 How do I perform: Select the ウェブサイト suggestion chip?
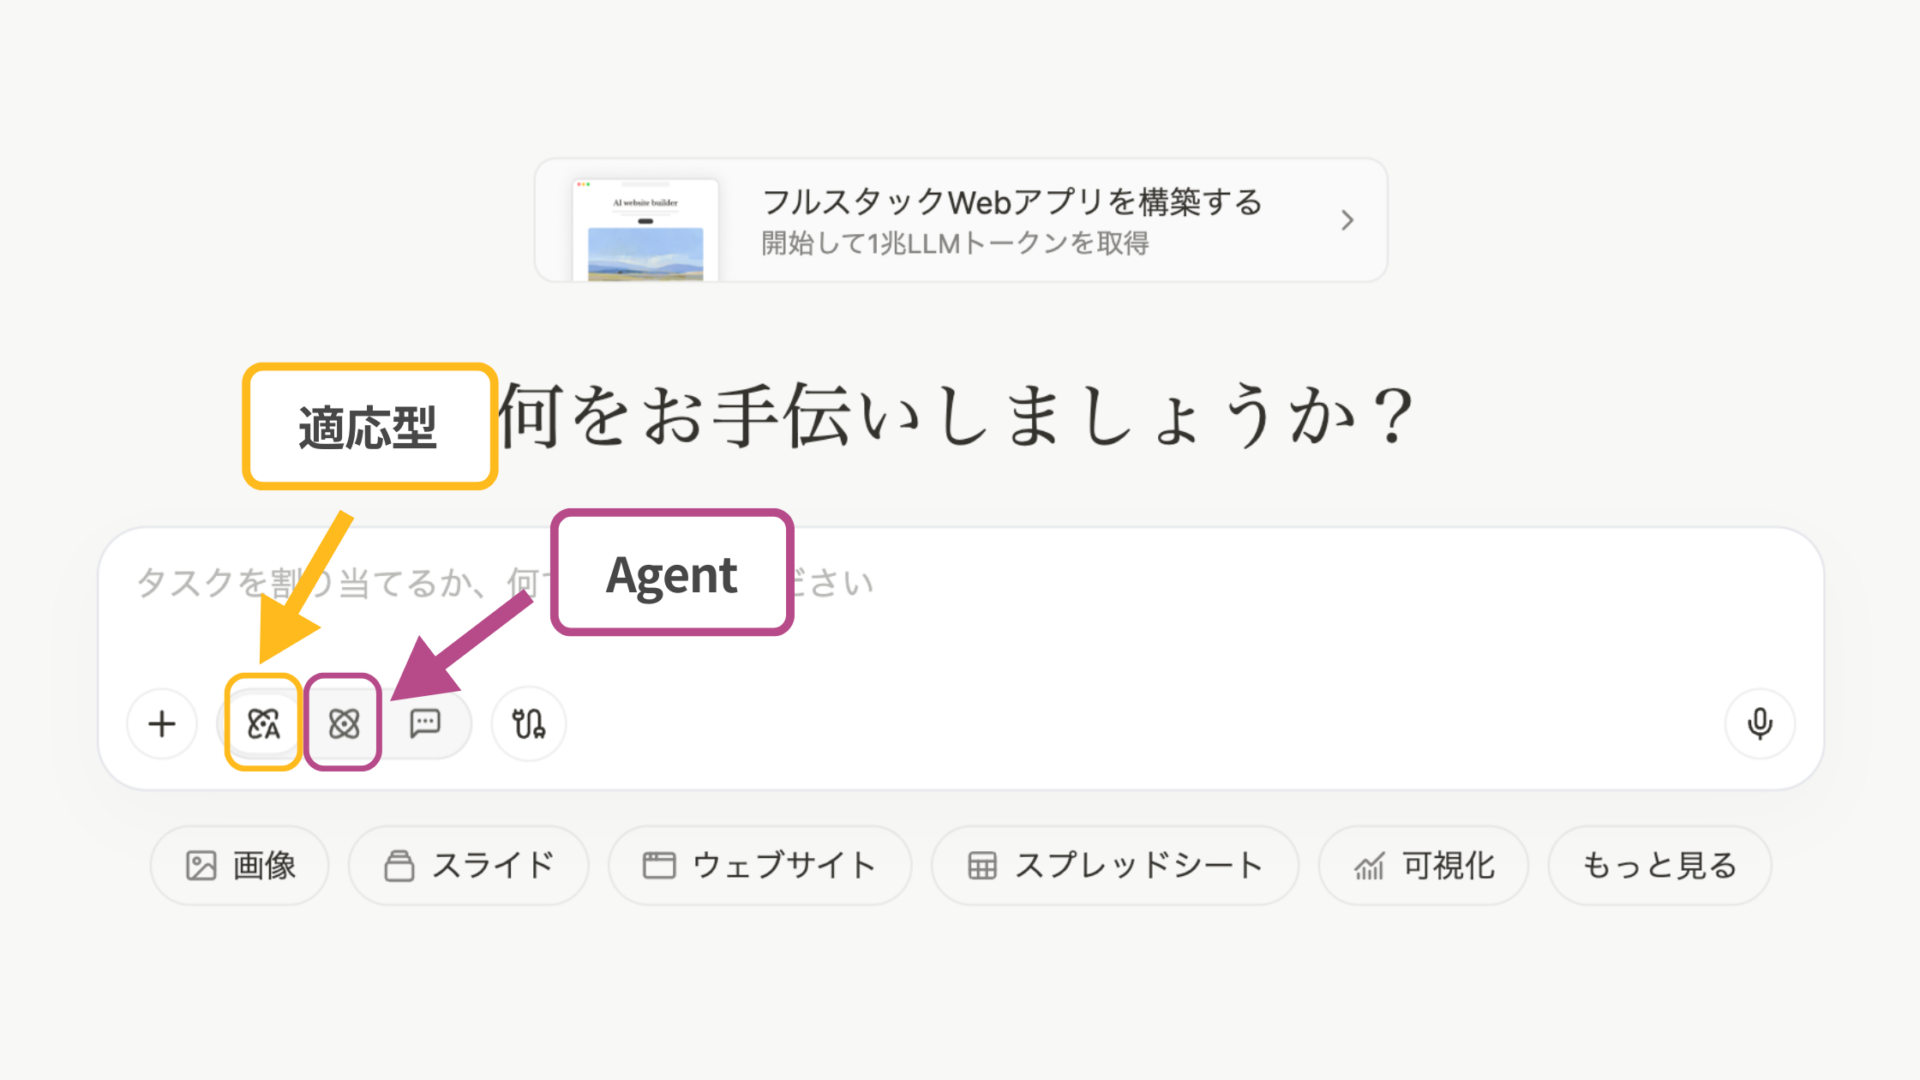pyautogui.click(x=759, y=866)
